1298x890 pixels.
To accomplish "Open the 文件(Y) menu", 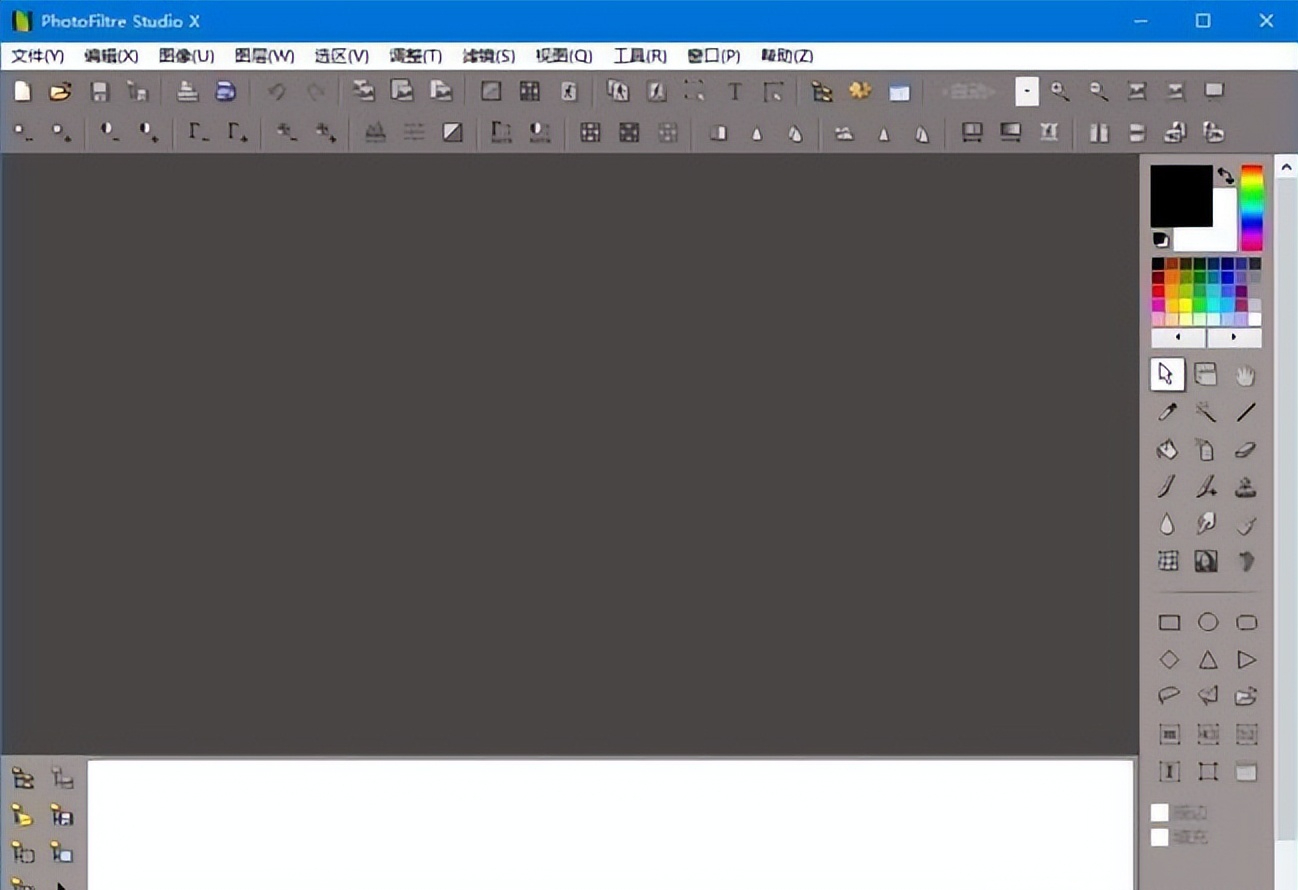I will [37, 56].
